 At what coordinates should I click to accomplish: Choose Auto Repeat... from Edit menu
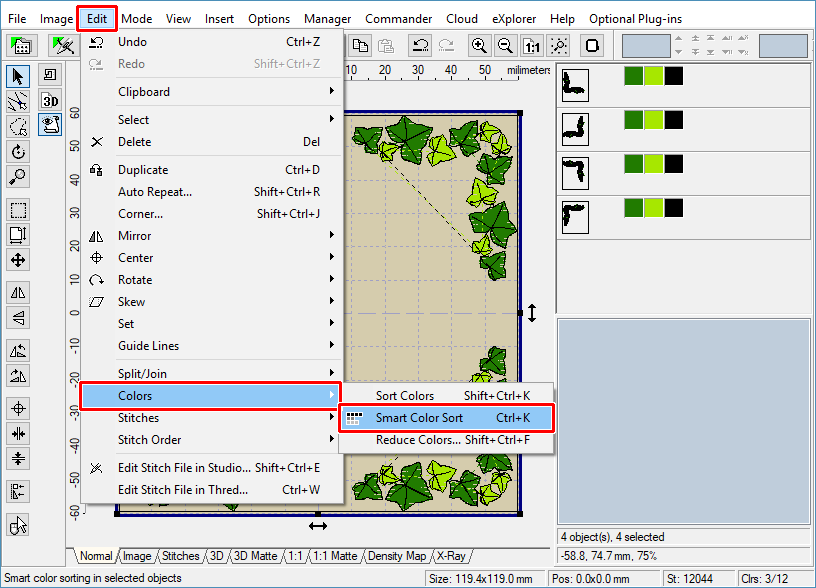tap(212, 191)
